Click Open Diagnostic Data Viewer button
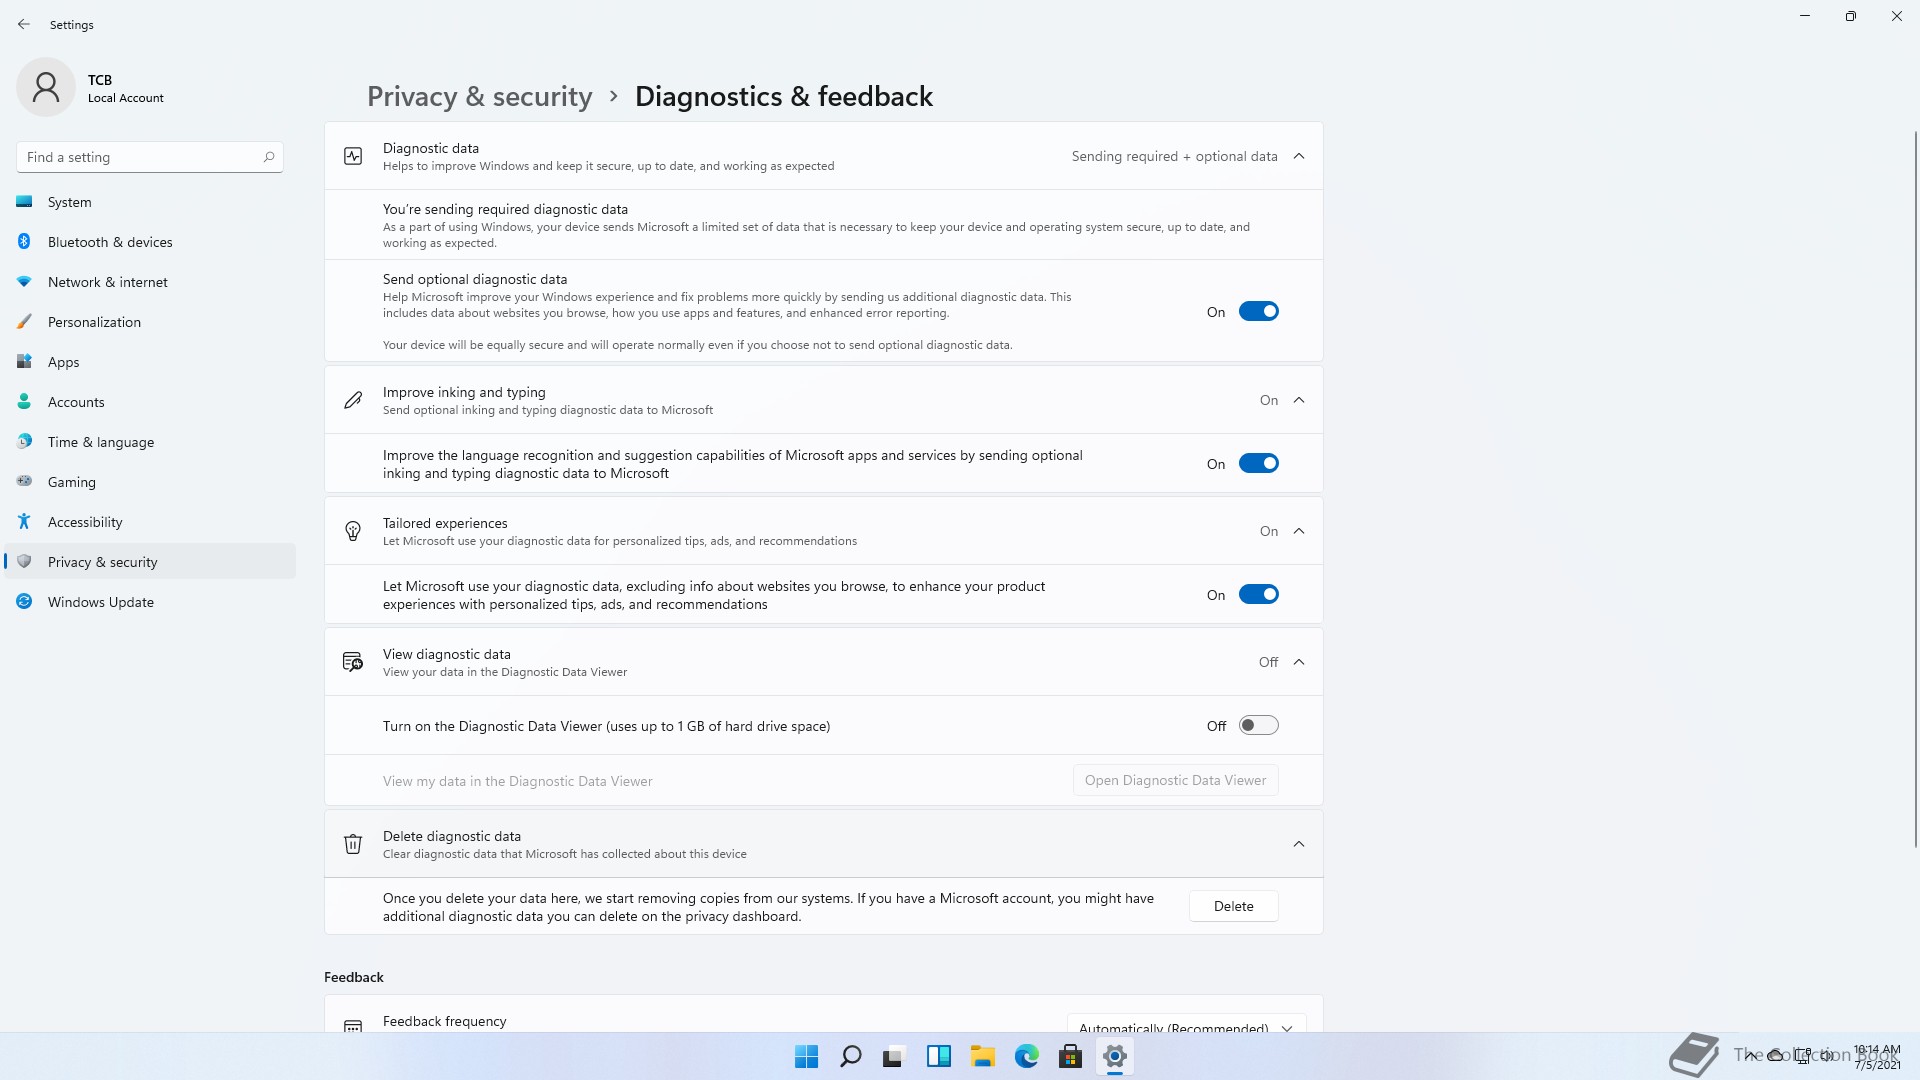This screenshot has width=1920, height=1080. (x=1175, y=780)
